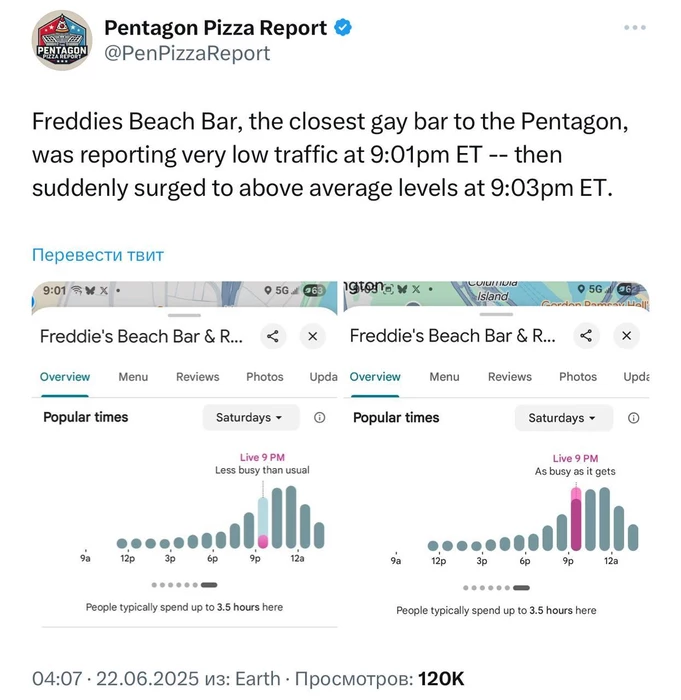Open tweet options three-dot menu
The image size is (681, 700).
[635, 28]
